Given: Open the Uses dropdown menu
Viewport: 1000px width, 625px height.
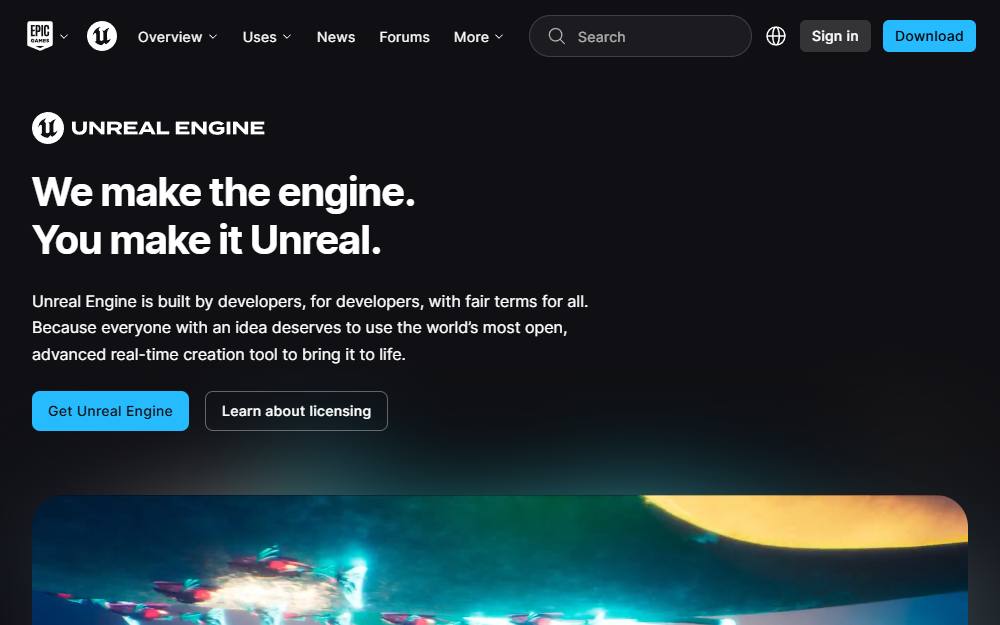Looking at the screenshot, I should click(267, 37).
